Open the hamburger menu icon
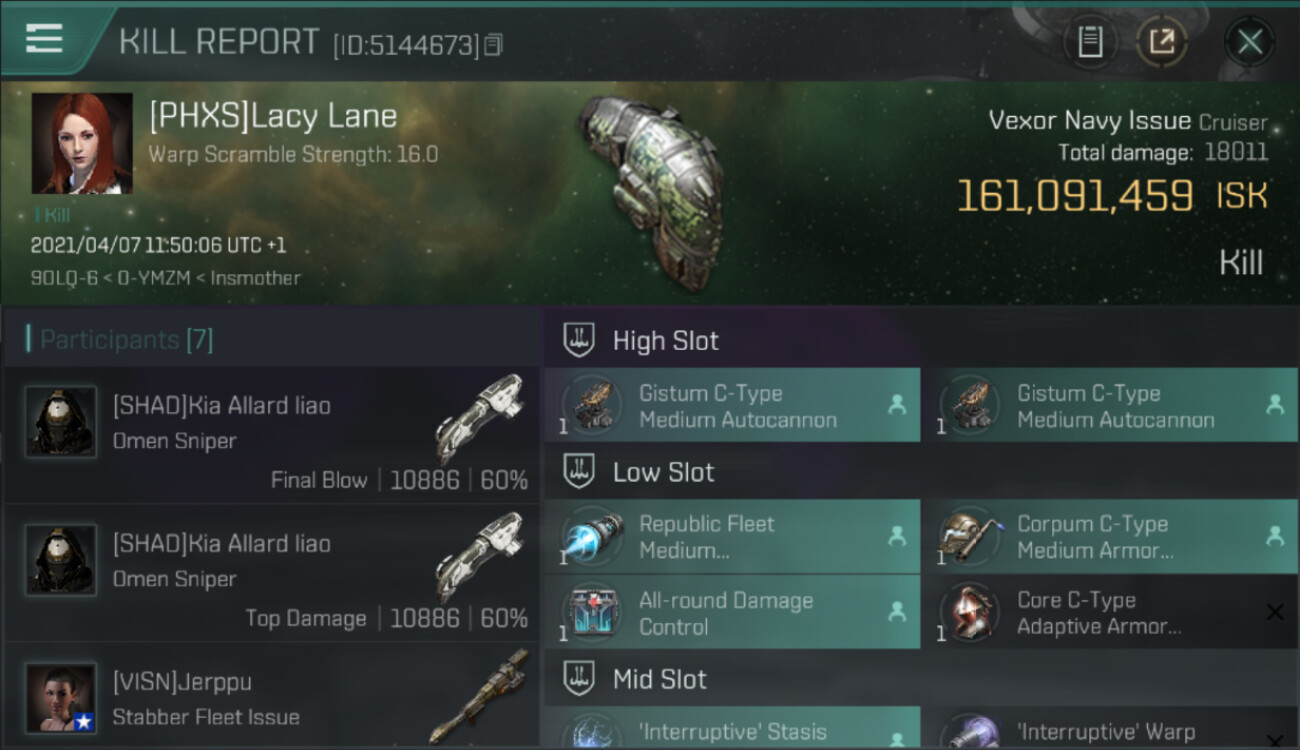Viewport: 1300px width, 750px height. (x=44, y=39)
